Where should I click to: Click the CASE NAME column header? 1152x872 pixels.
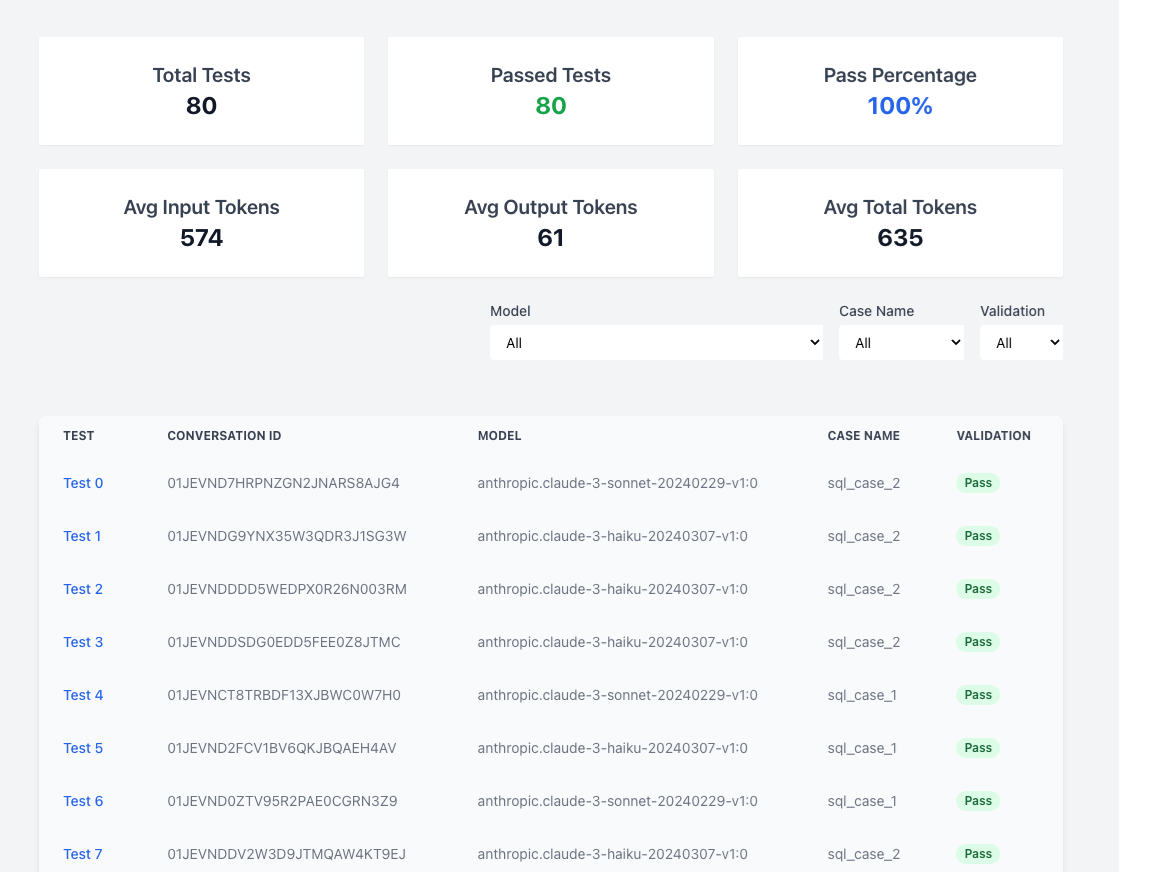863,436
